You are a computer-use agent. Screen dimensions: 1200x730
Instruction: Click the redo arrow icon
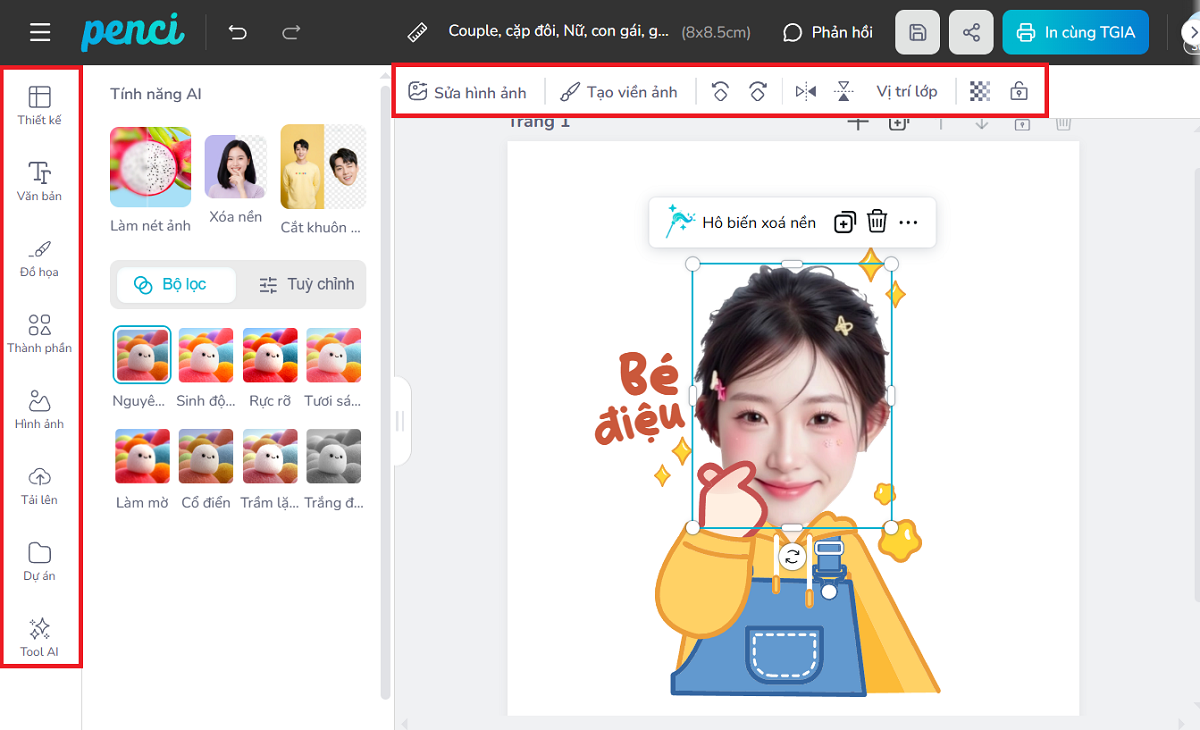click(x=291, y=33)
